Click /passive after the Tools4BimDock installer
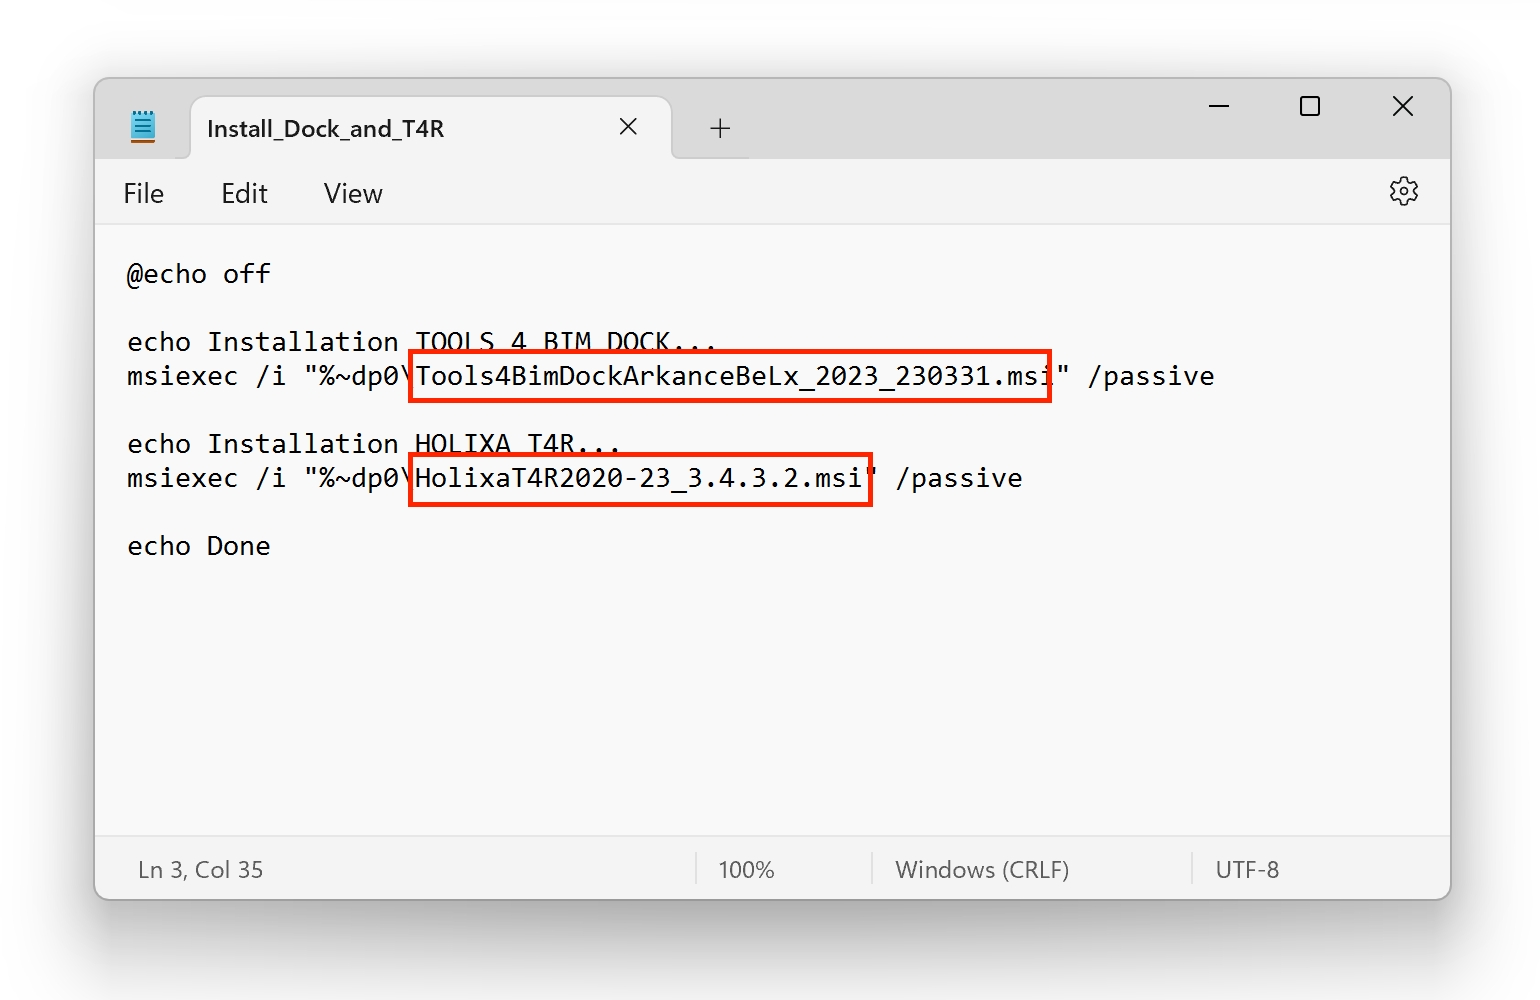 click(x=1151, y=377)
